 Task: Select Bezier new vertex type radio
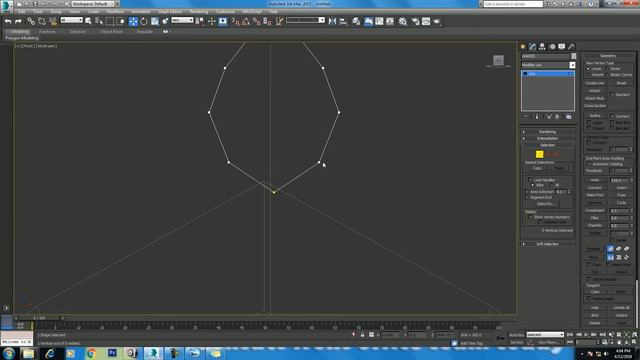(x=607, y=69)
